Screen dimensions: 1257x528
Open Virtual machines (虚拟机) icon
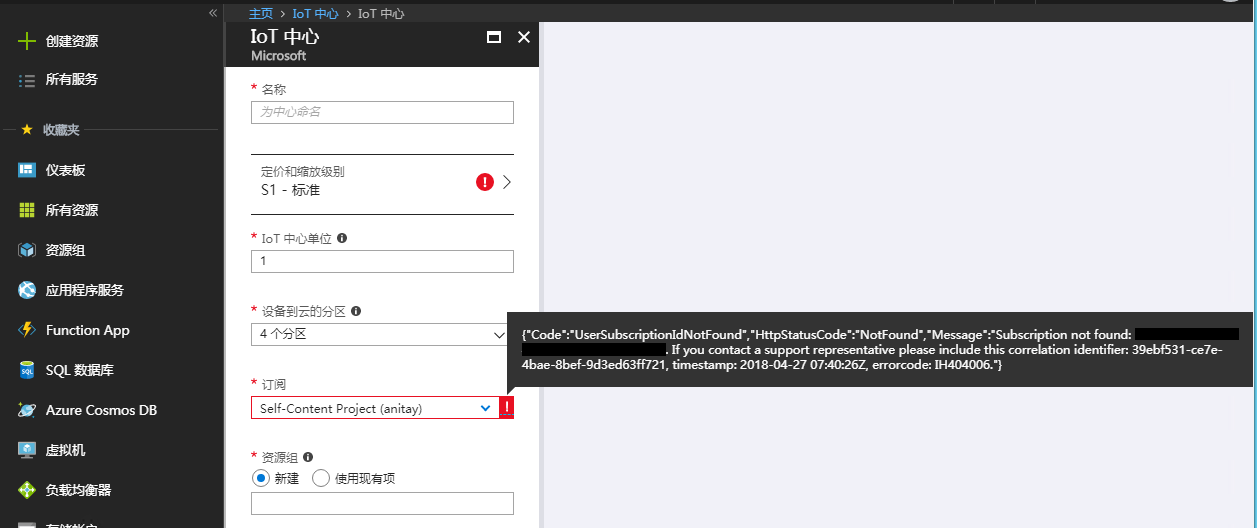point(27,450)
